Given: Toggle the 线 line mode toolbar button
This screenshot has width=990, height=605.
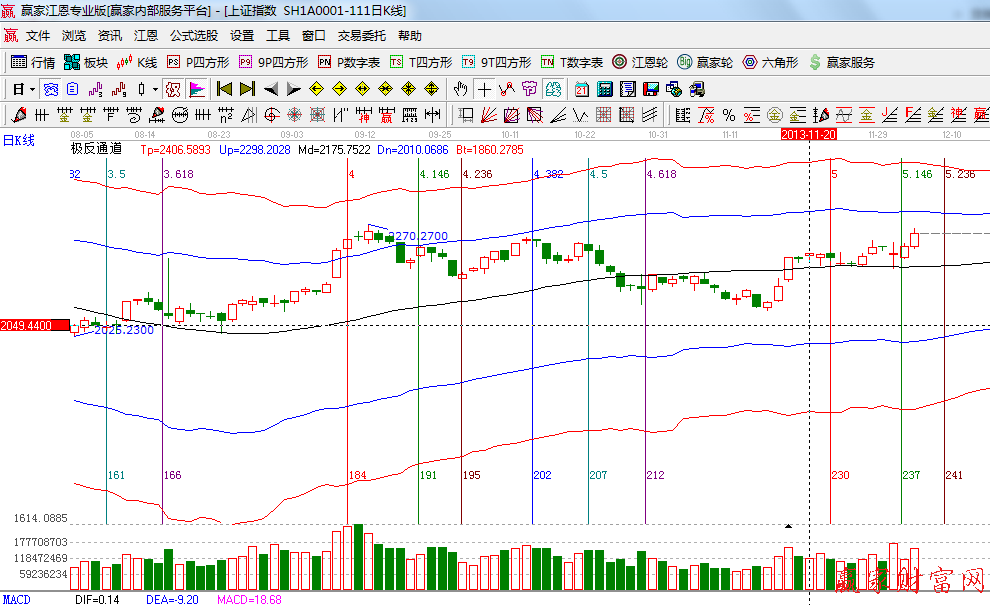Looking at the screenshot, I should 173,89.
